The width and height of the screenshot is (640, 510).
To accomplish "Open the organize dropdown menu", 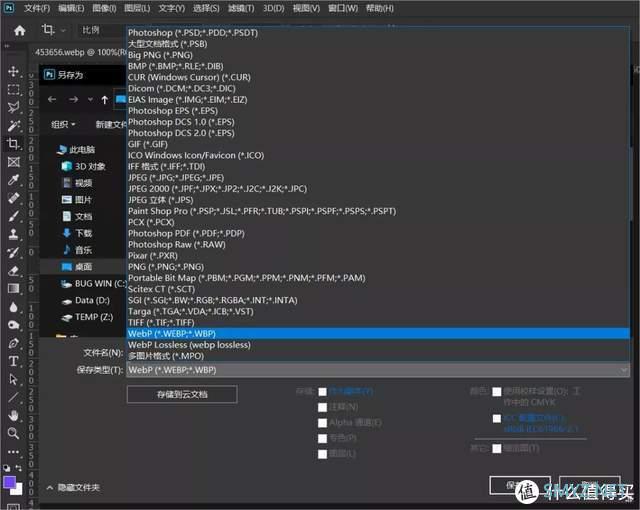I will pyautogui.click(x=63, y=124).
